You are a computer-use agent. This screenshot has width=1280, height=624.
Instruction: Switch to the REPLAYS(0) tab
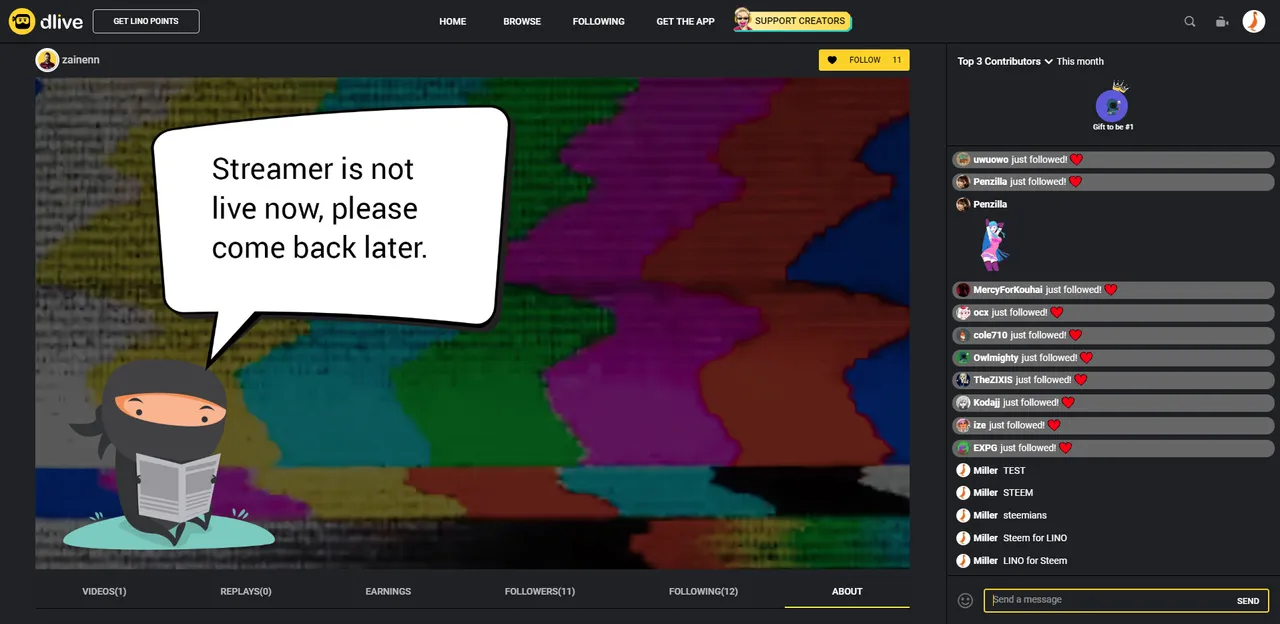point(246,592)
